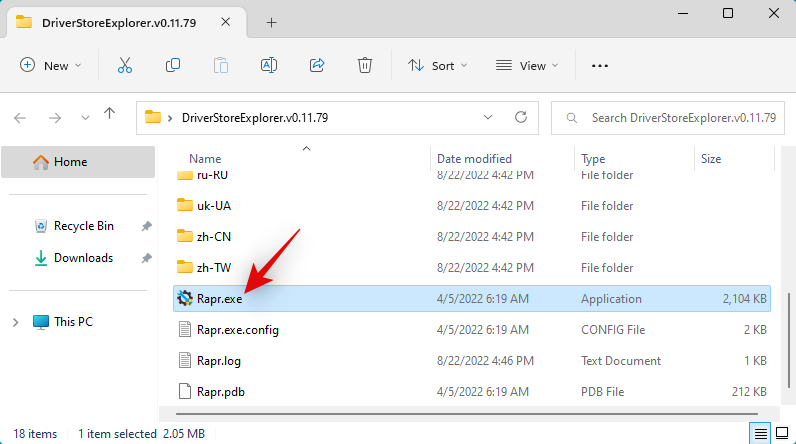The image size is (796, 444).
Task: Open the See more ellipsis menu
Action: 600,65
